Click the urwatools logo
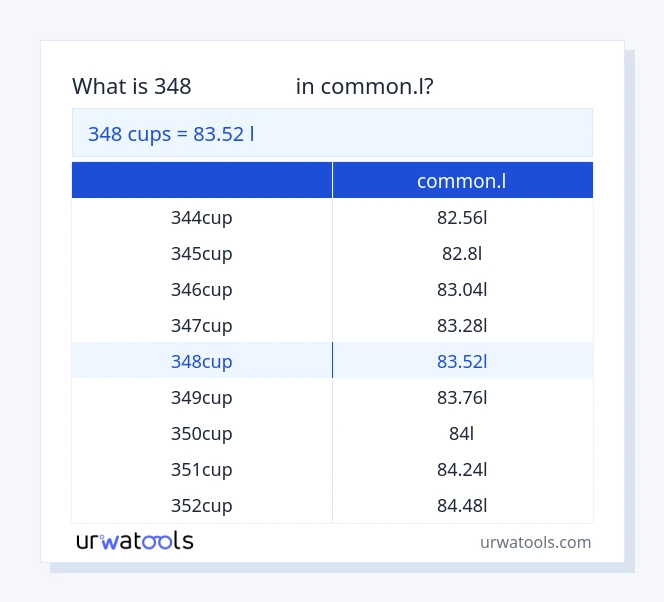This screenshot has width=664, height=602. click(x=135, y=541)
